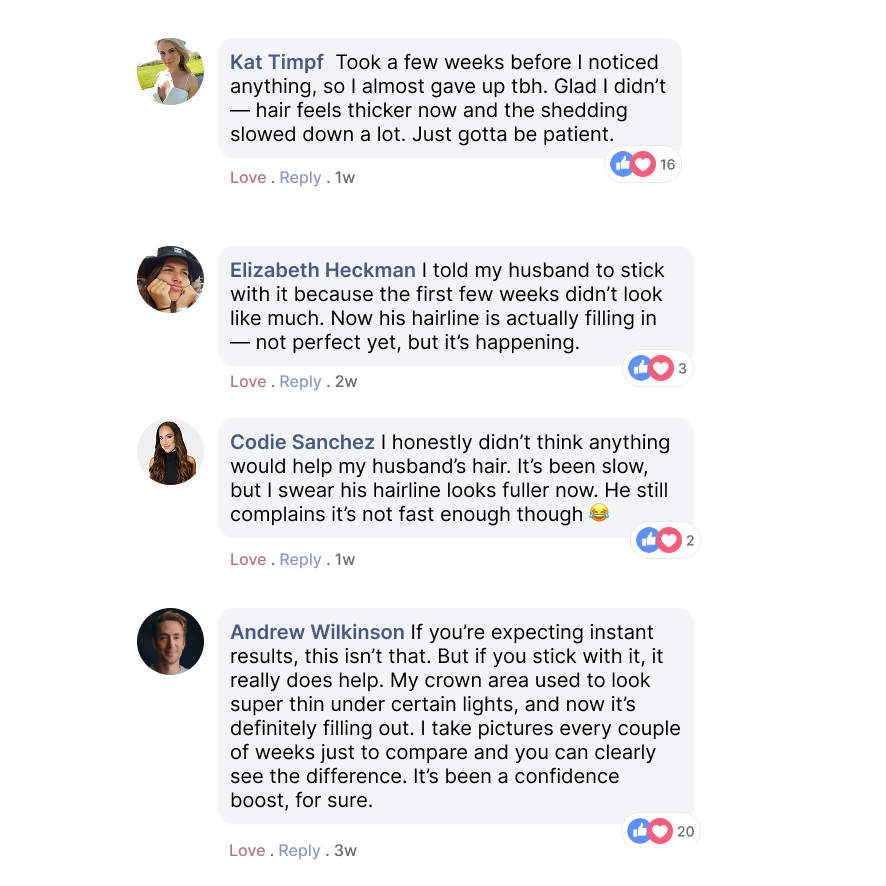Click the heart reaction icon on Codie Sanchez's comment
This screenshot has height=886, width=886.
pos(669,541)
